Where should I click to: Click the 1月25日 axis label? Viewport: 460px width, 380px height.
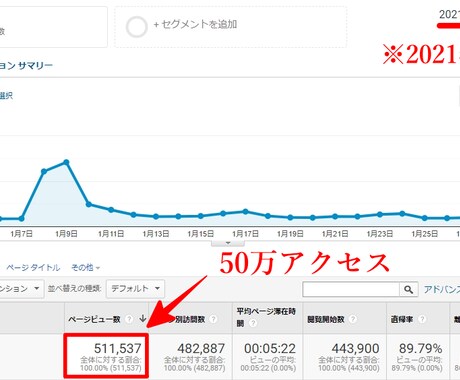click(424, 234)
